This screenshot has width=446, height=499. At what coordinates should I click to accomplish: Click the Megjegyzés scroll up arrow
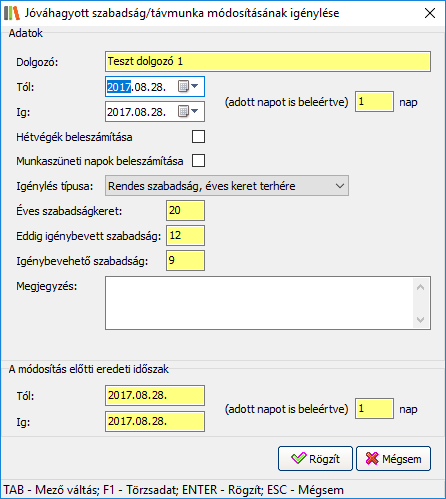[421, 287]
